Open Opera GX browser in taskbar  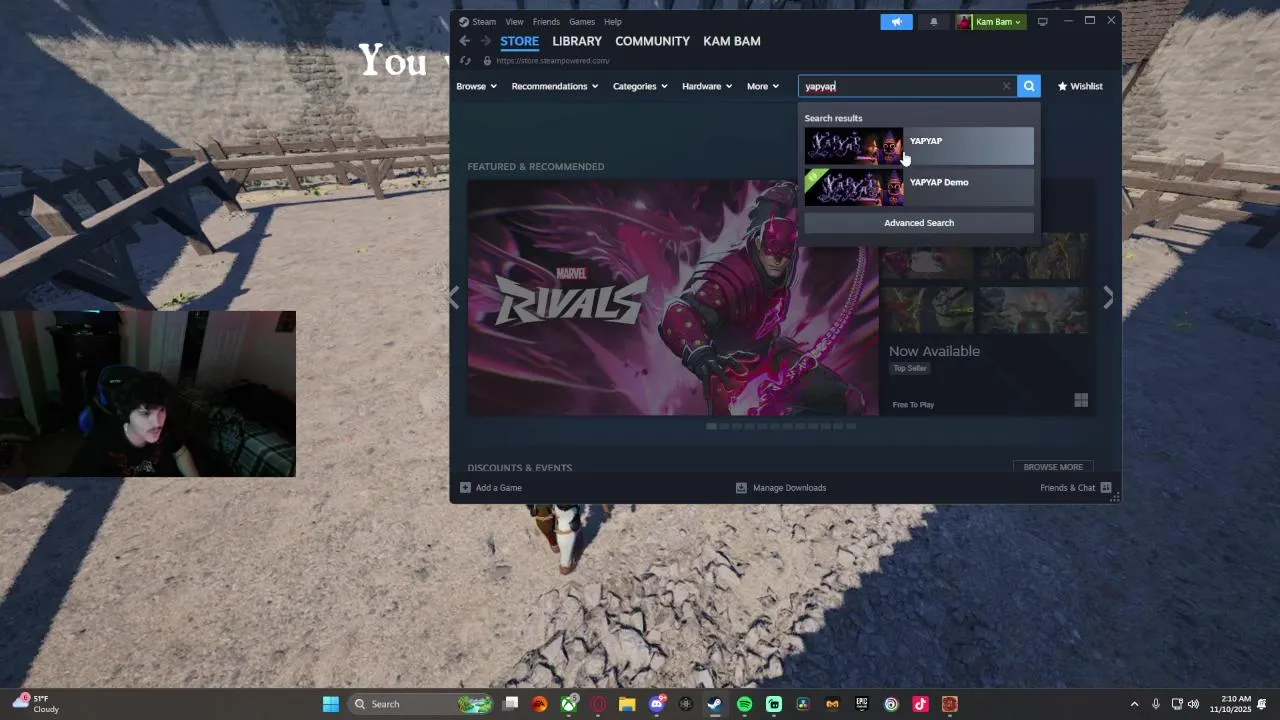coord(598,704)
